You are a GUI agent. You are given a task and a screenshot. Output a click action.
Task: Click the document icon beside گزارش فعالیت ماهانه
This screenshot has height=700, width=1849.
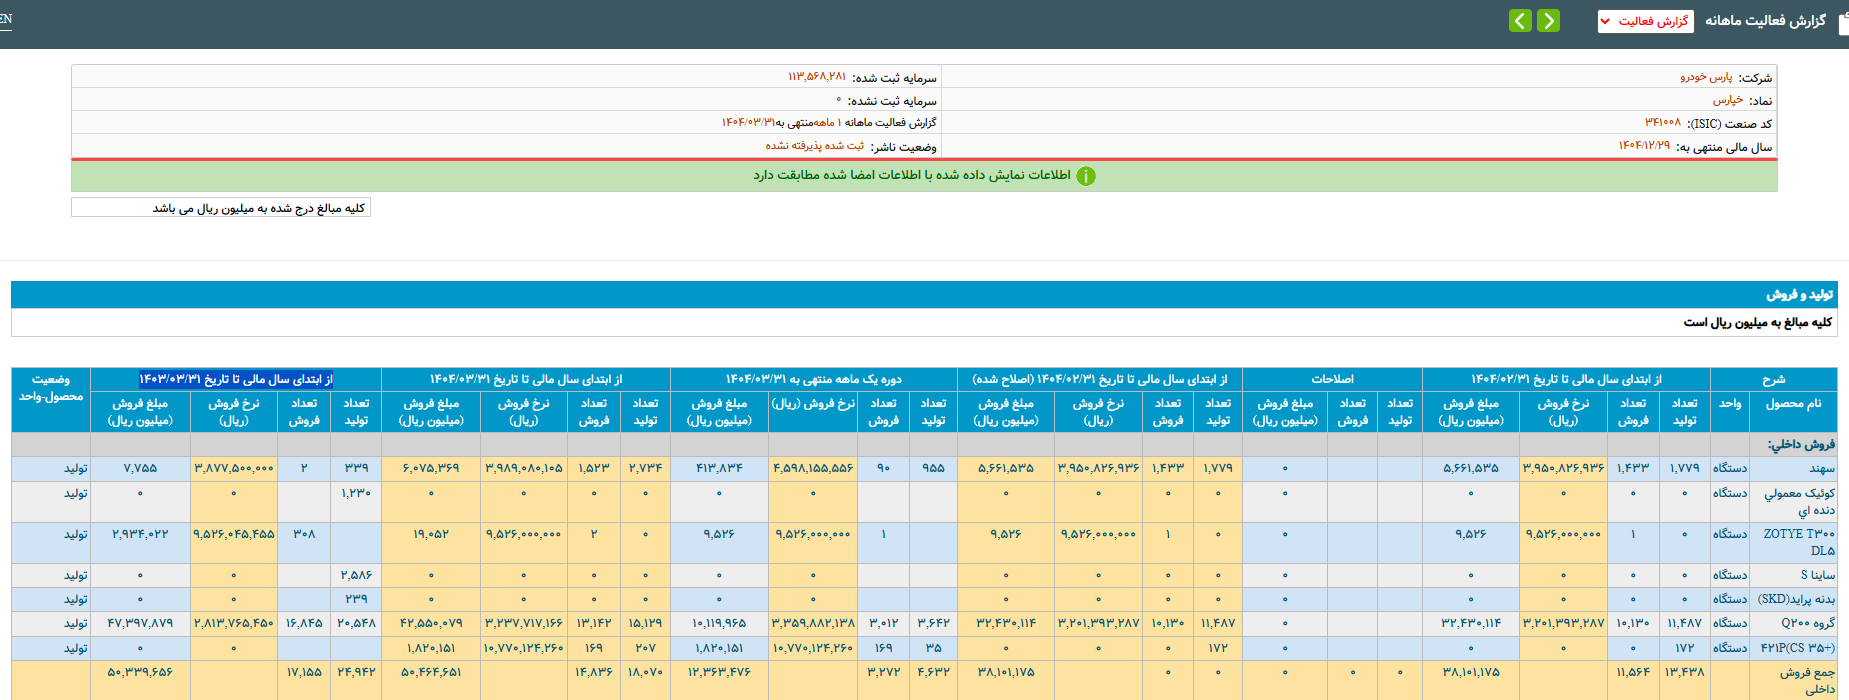pos(1843,22)
